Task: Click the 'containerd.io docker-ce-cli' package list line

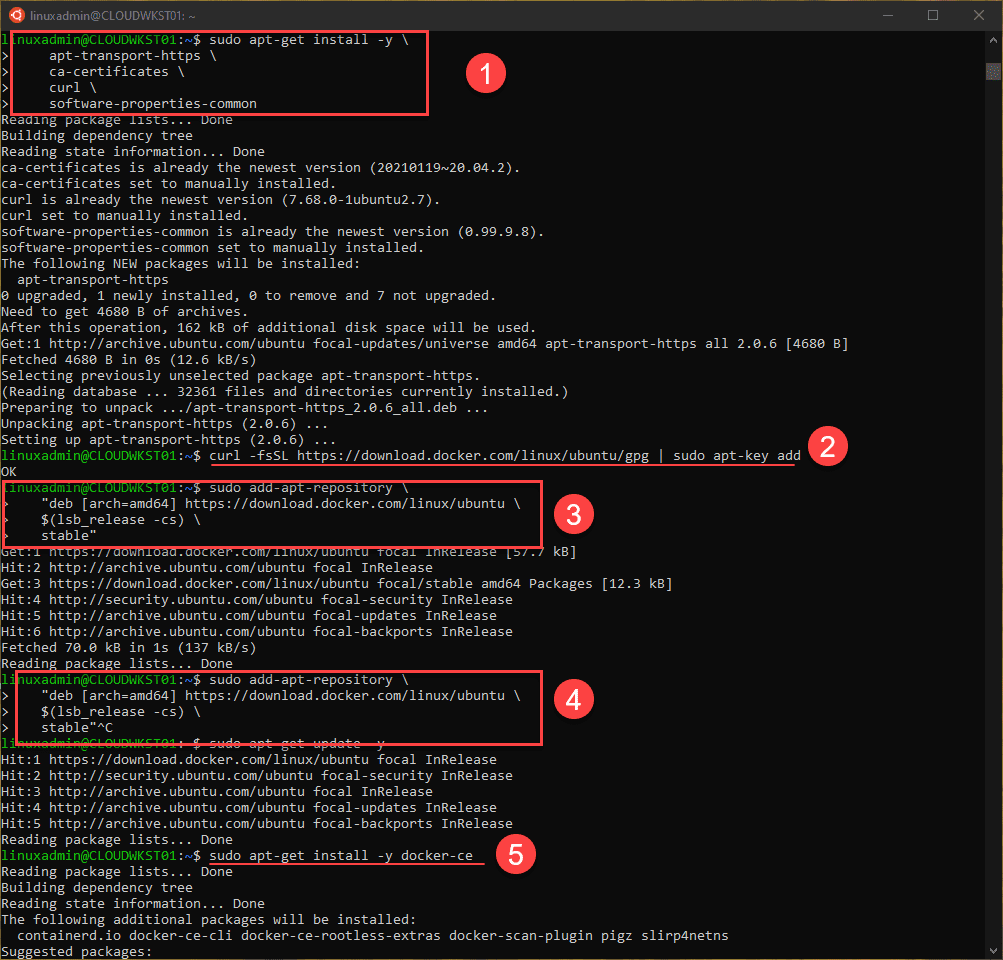Action: pos(372,935)
